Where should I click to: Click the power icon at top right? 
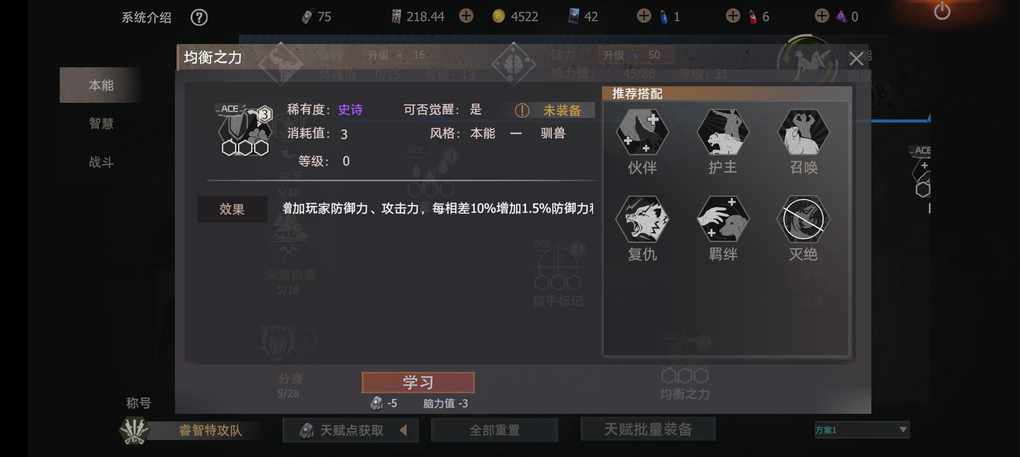coord(942,10)
